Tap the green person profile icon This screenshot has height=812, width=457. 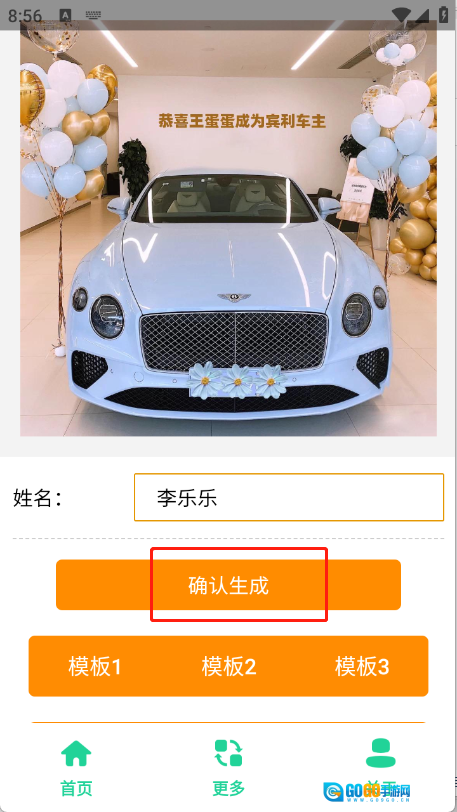pyautogui.click(x=380, y=752)
